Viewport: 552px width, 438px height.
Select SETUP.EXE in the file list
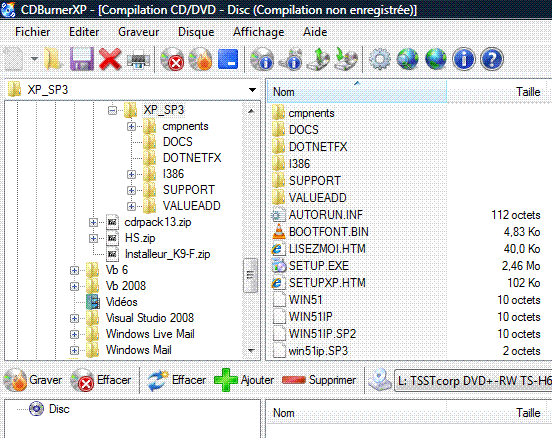click(319, 266)
